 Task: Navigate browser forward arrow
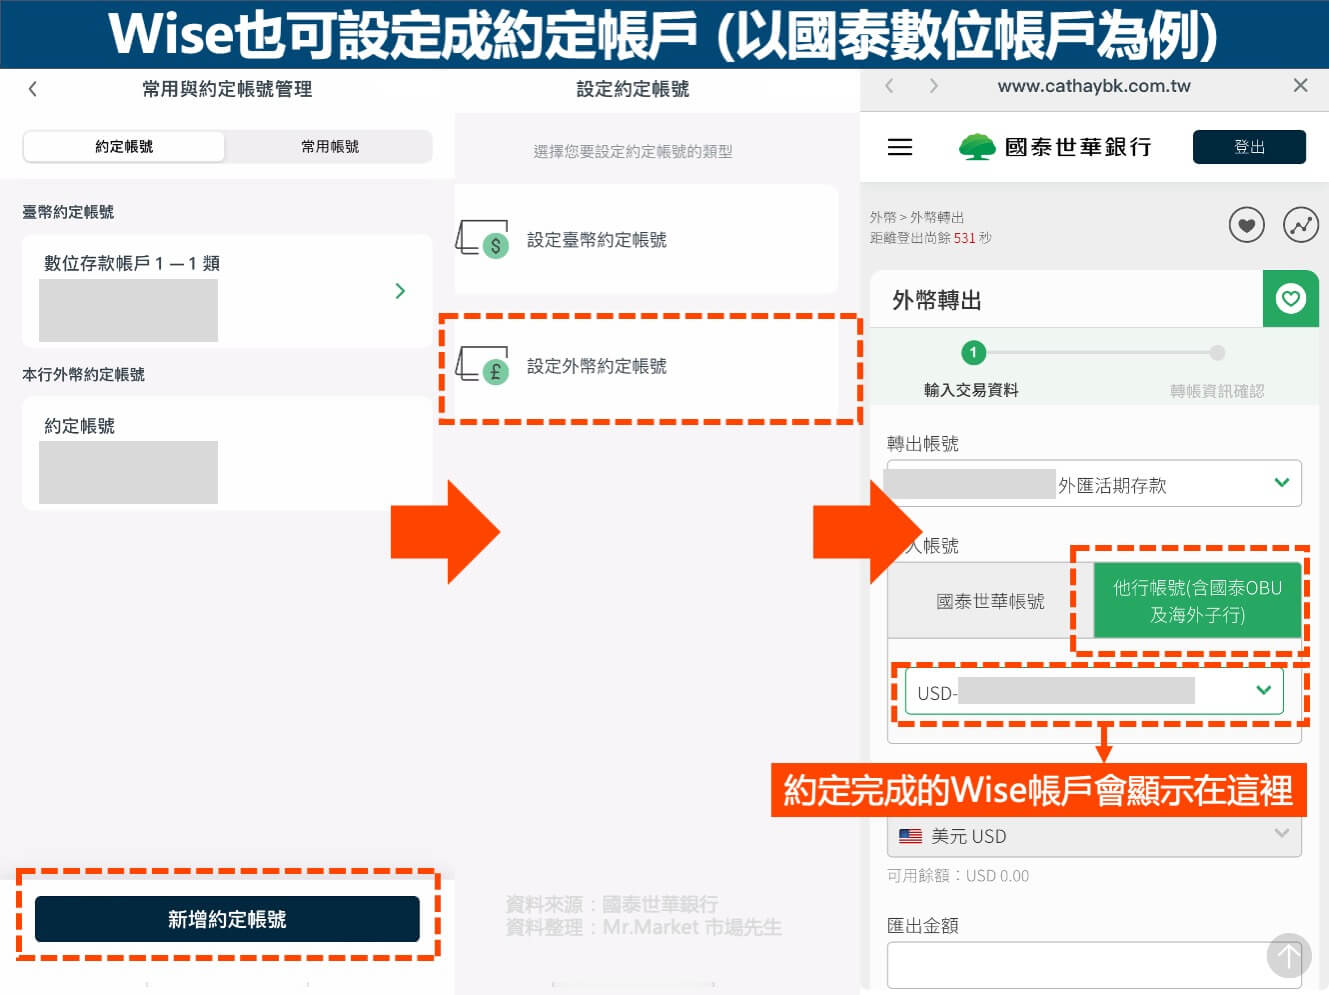pos(933,86)
